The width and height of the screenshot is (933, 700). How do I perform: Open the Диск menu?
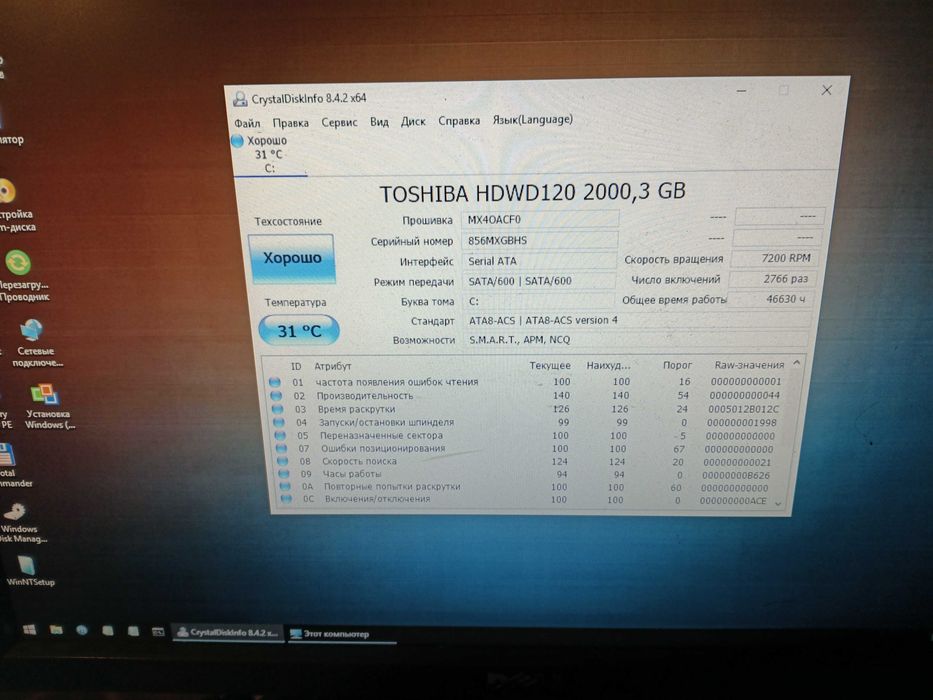(413, 121)
